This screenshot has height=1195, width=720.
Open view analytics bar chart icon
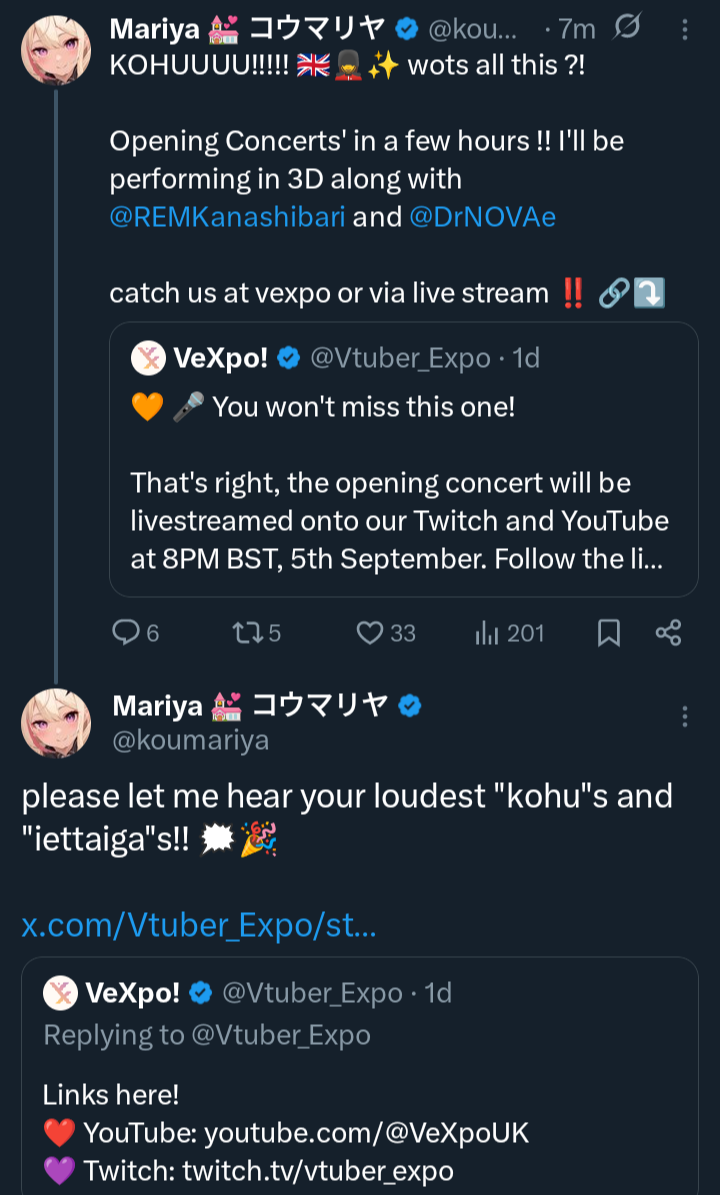pos(487,632)
